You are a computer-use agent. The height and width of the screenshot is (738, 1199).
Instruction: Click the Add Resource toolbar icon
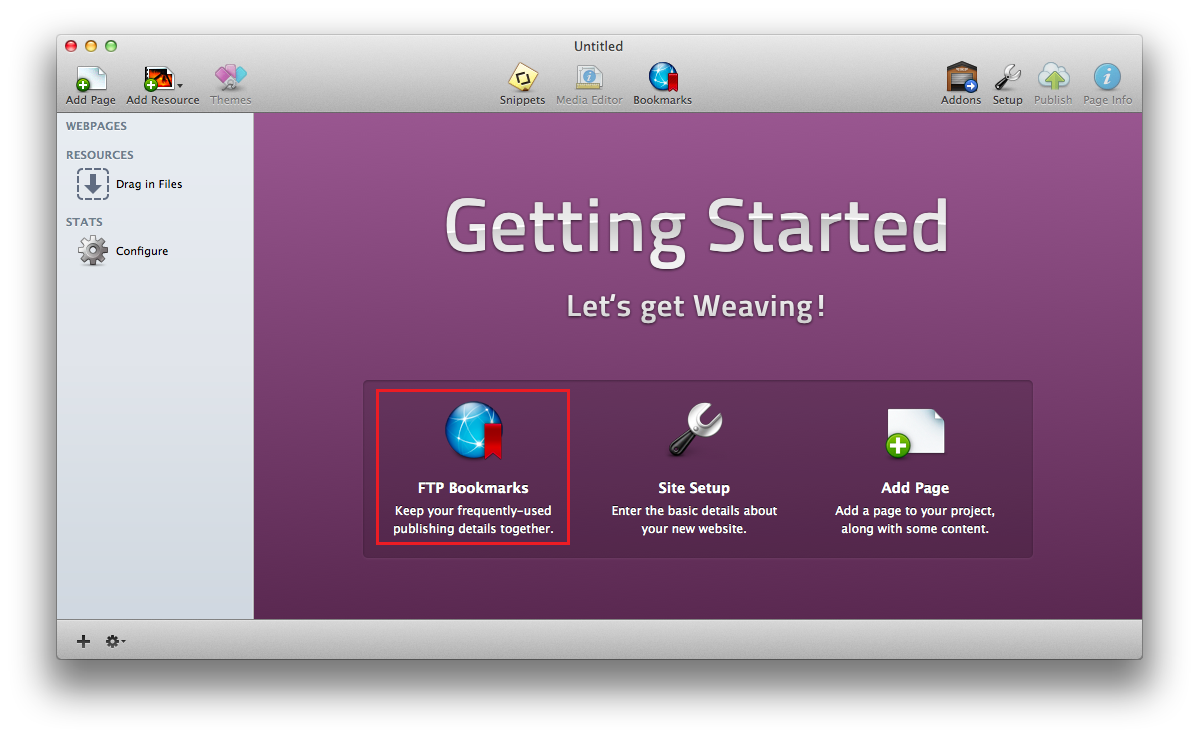(x=158, y=79)
